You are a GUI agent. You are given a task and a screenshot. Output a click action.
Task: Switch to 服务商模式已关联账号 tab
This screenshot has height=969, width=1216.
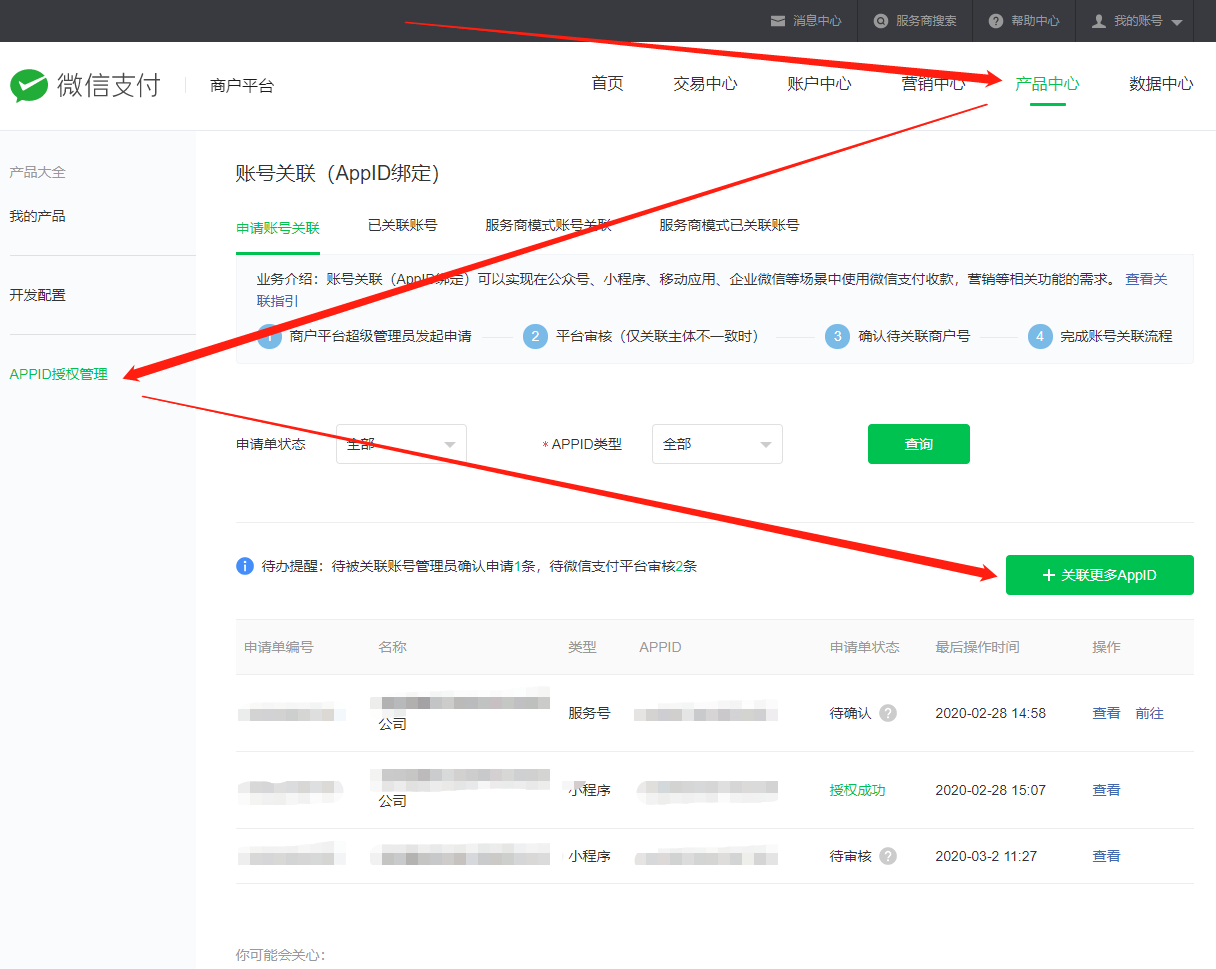729,225
